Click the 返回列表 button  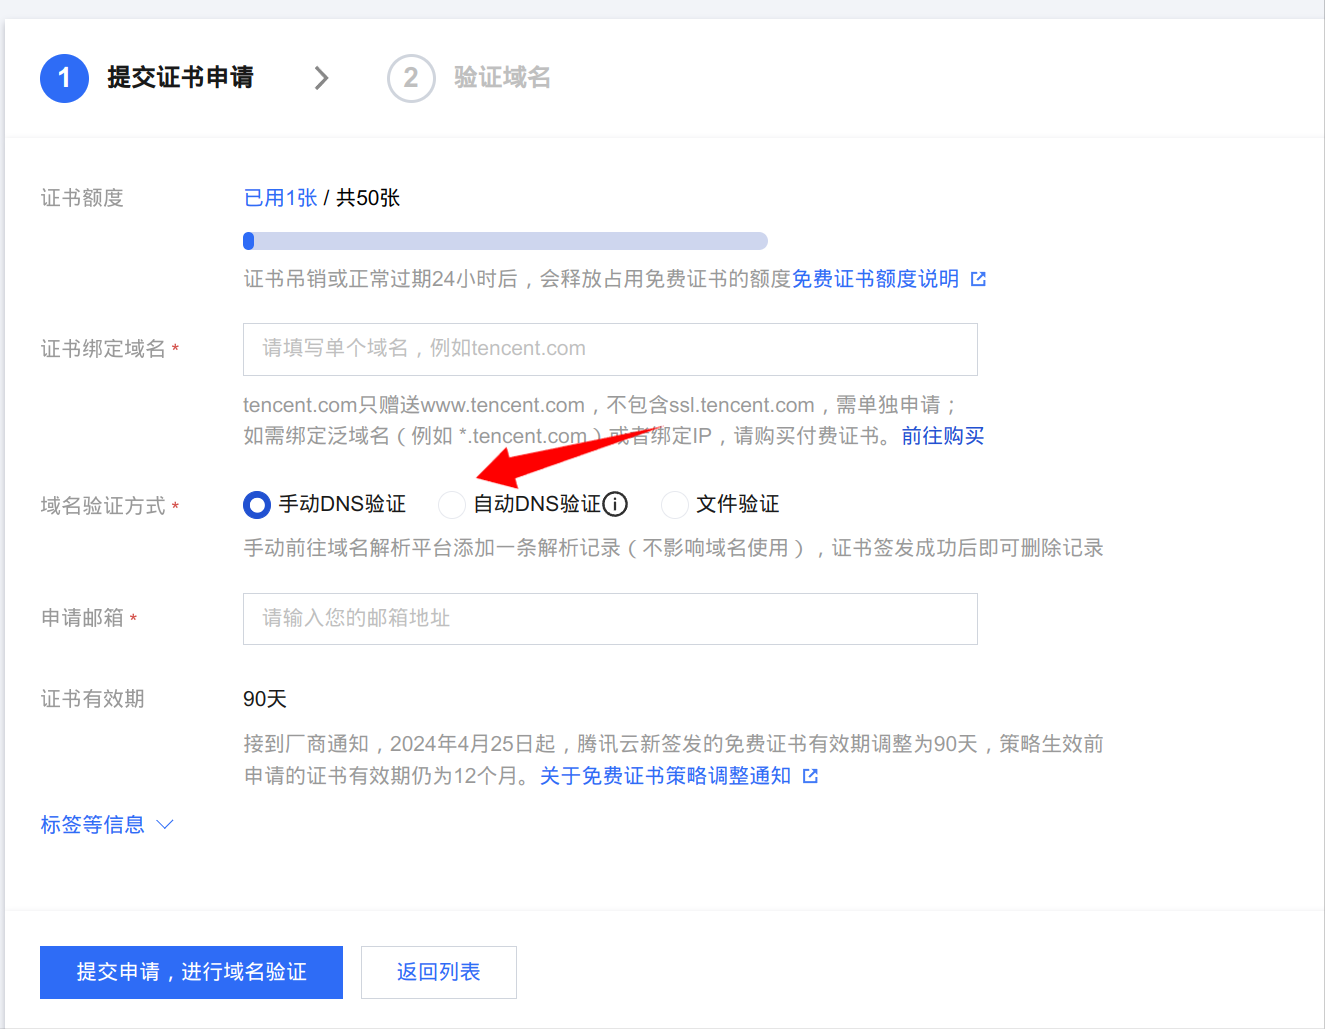click(438, 972)
